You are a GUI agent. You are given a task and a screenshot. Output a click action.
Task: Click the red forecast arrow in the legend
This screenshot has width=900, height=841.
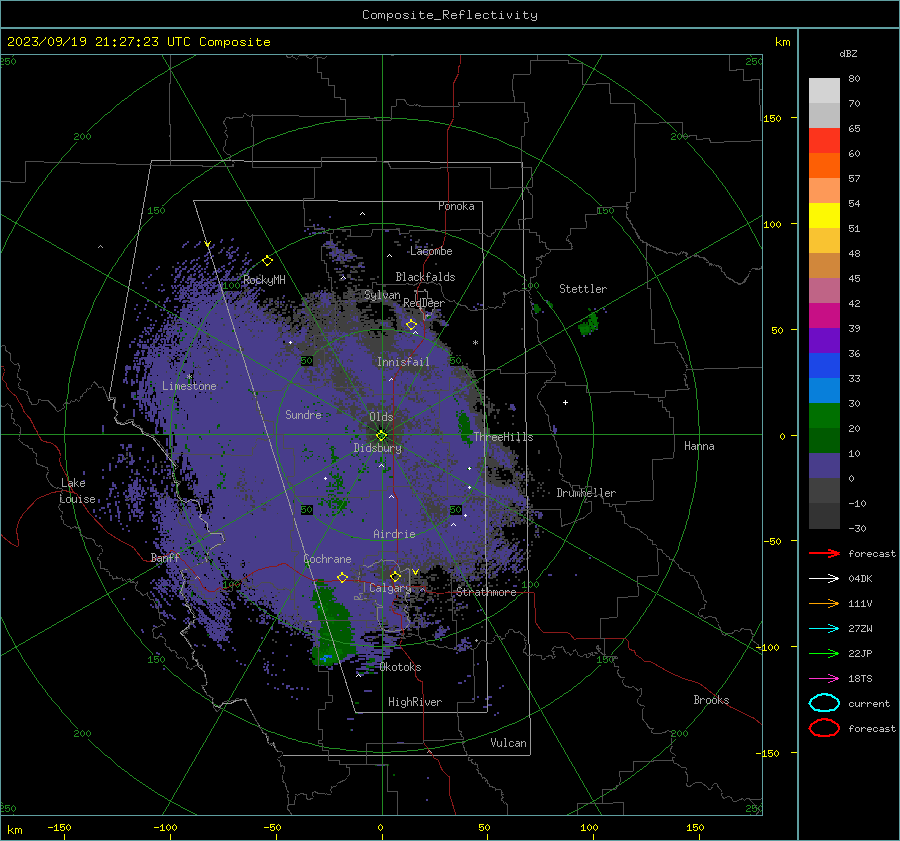click(824, 553)
